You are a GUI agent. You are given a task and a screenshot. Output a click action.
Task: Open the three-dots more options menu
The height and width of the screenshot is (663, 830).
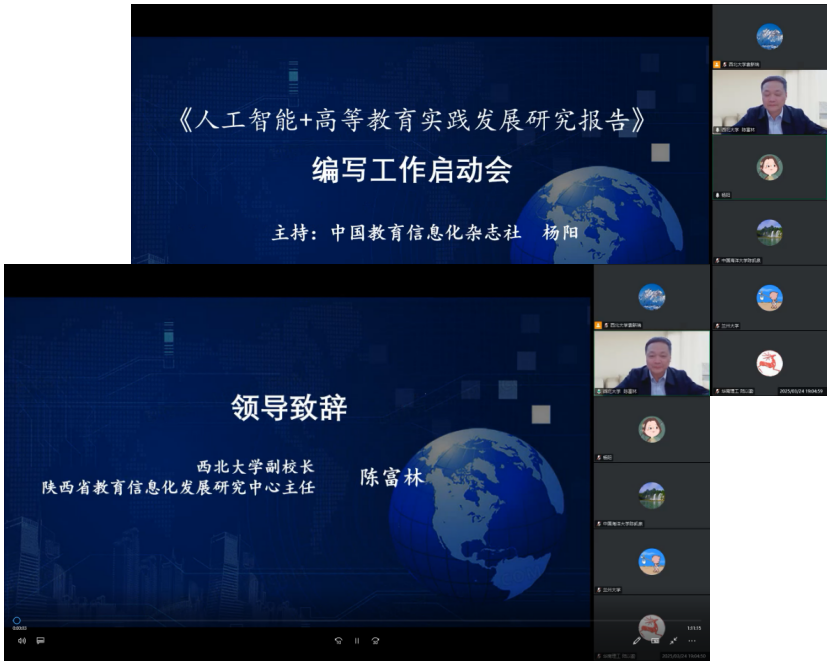coord(692,640)
